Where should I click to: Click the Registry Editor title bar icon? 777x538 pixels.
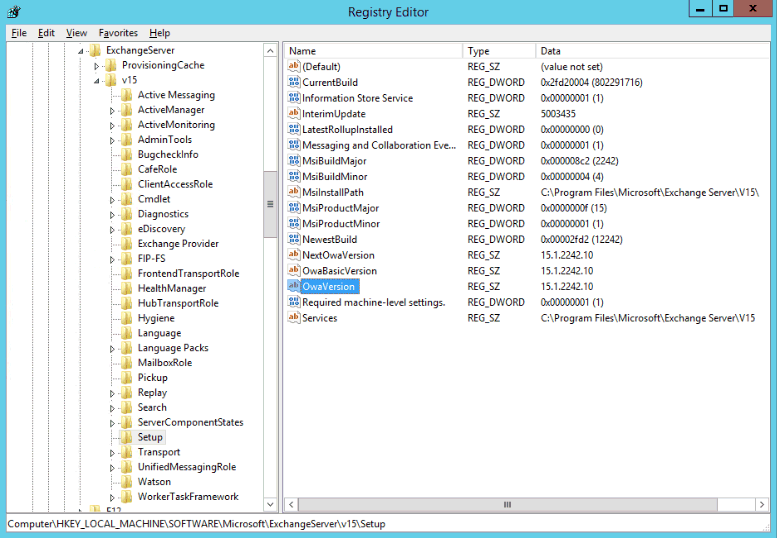click(14, 11)
